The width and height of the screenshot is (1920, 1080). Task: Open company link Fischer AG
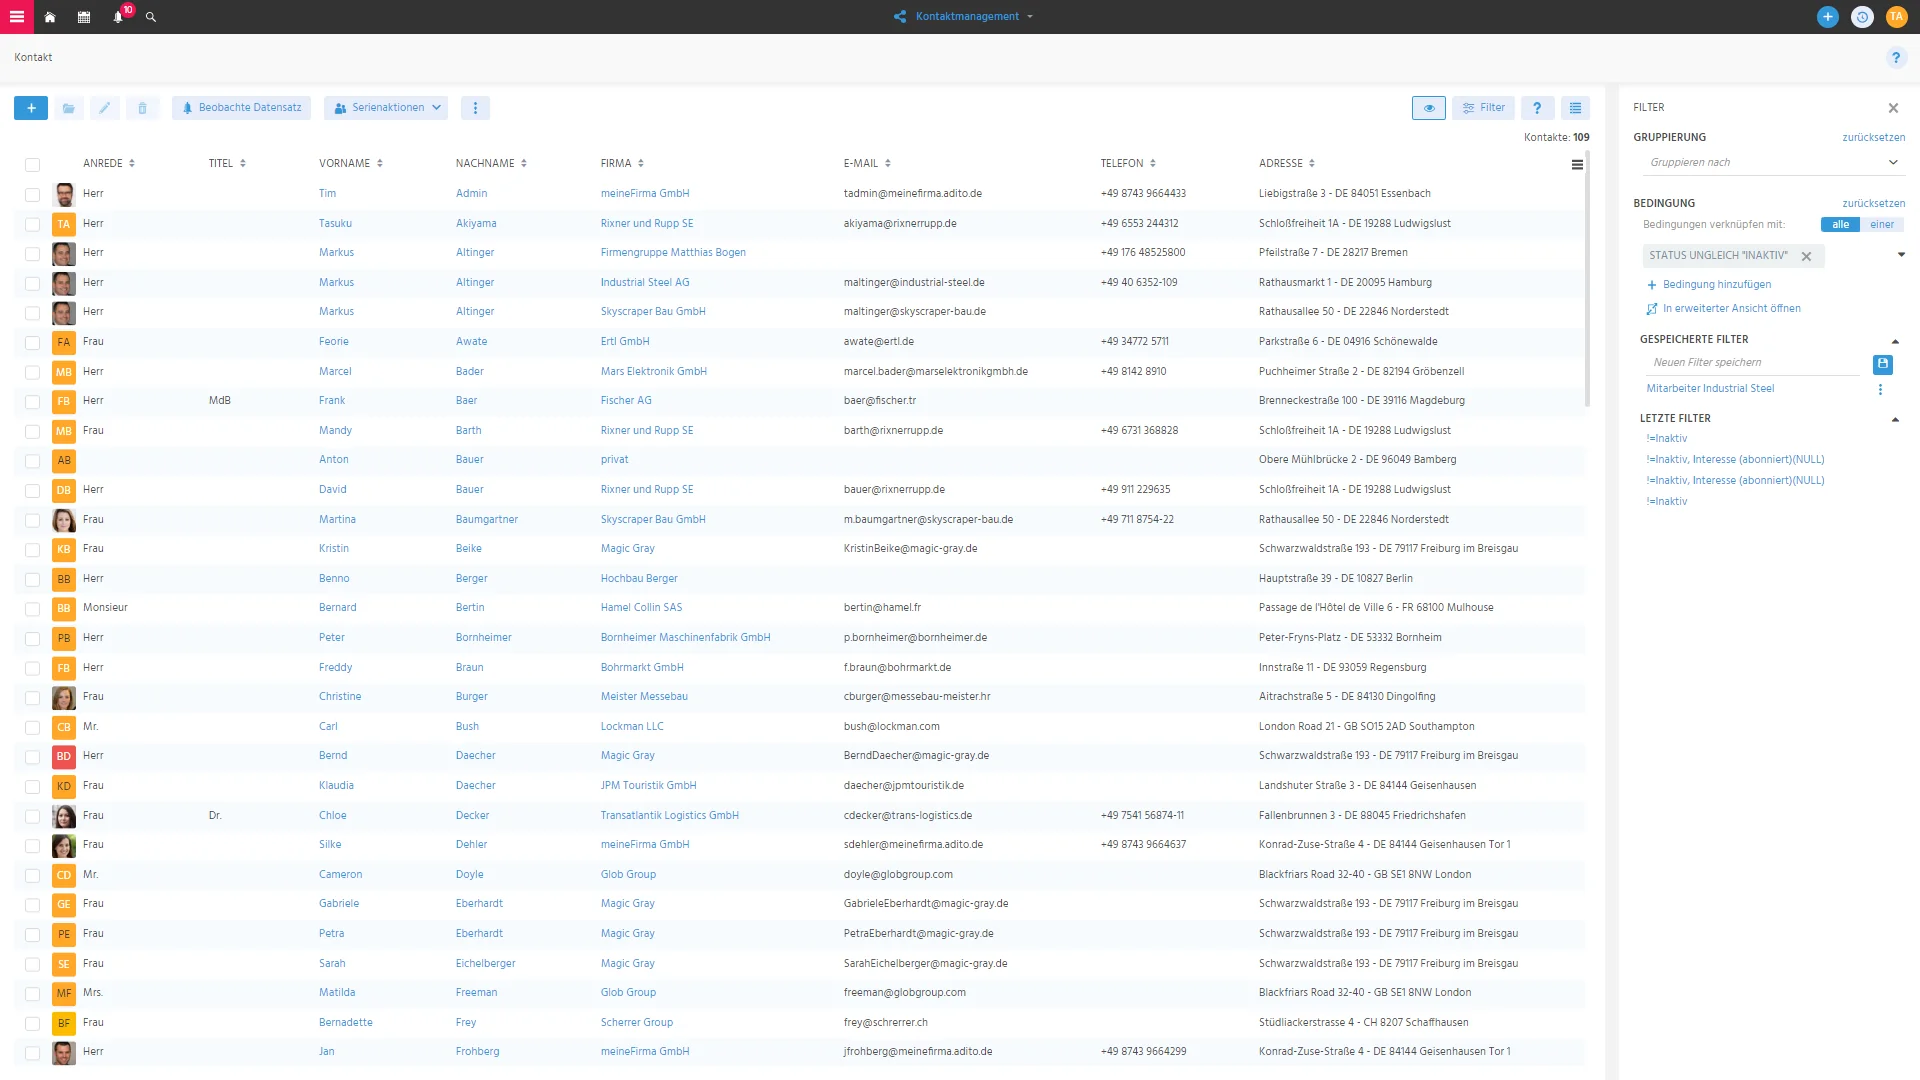point(626,401)
